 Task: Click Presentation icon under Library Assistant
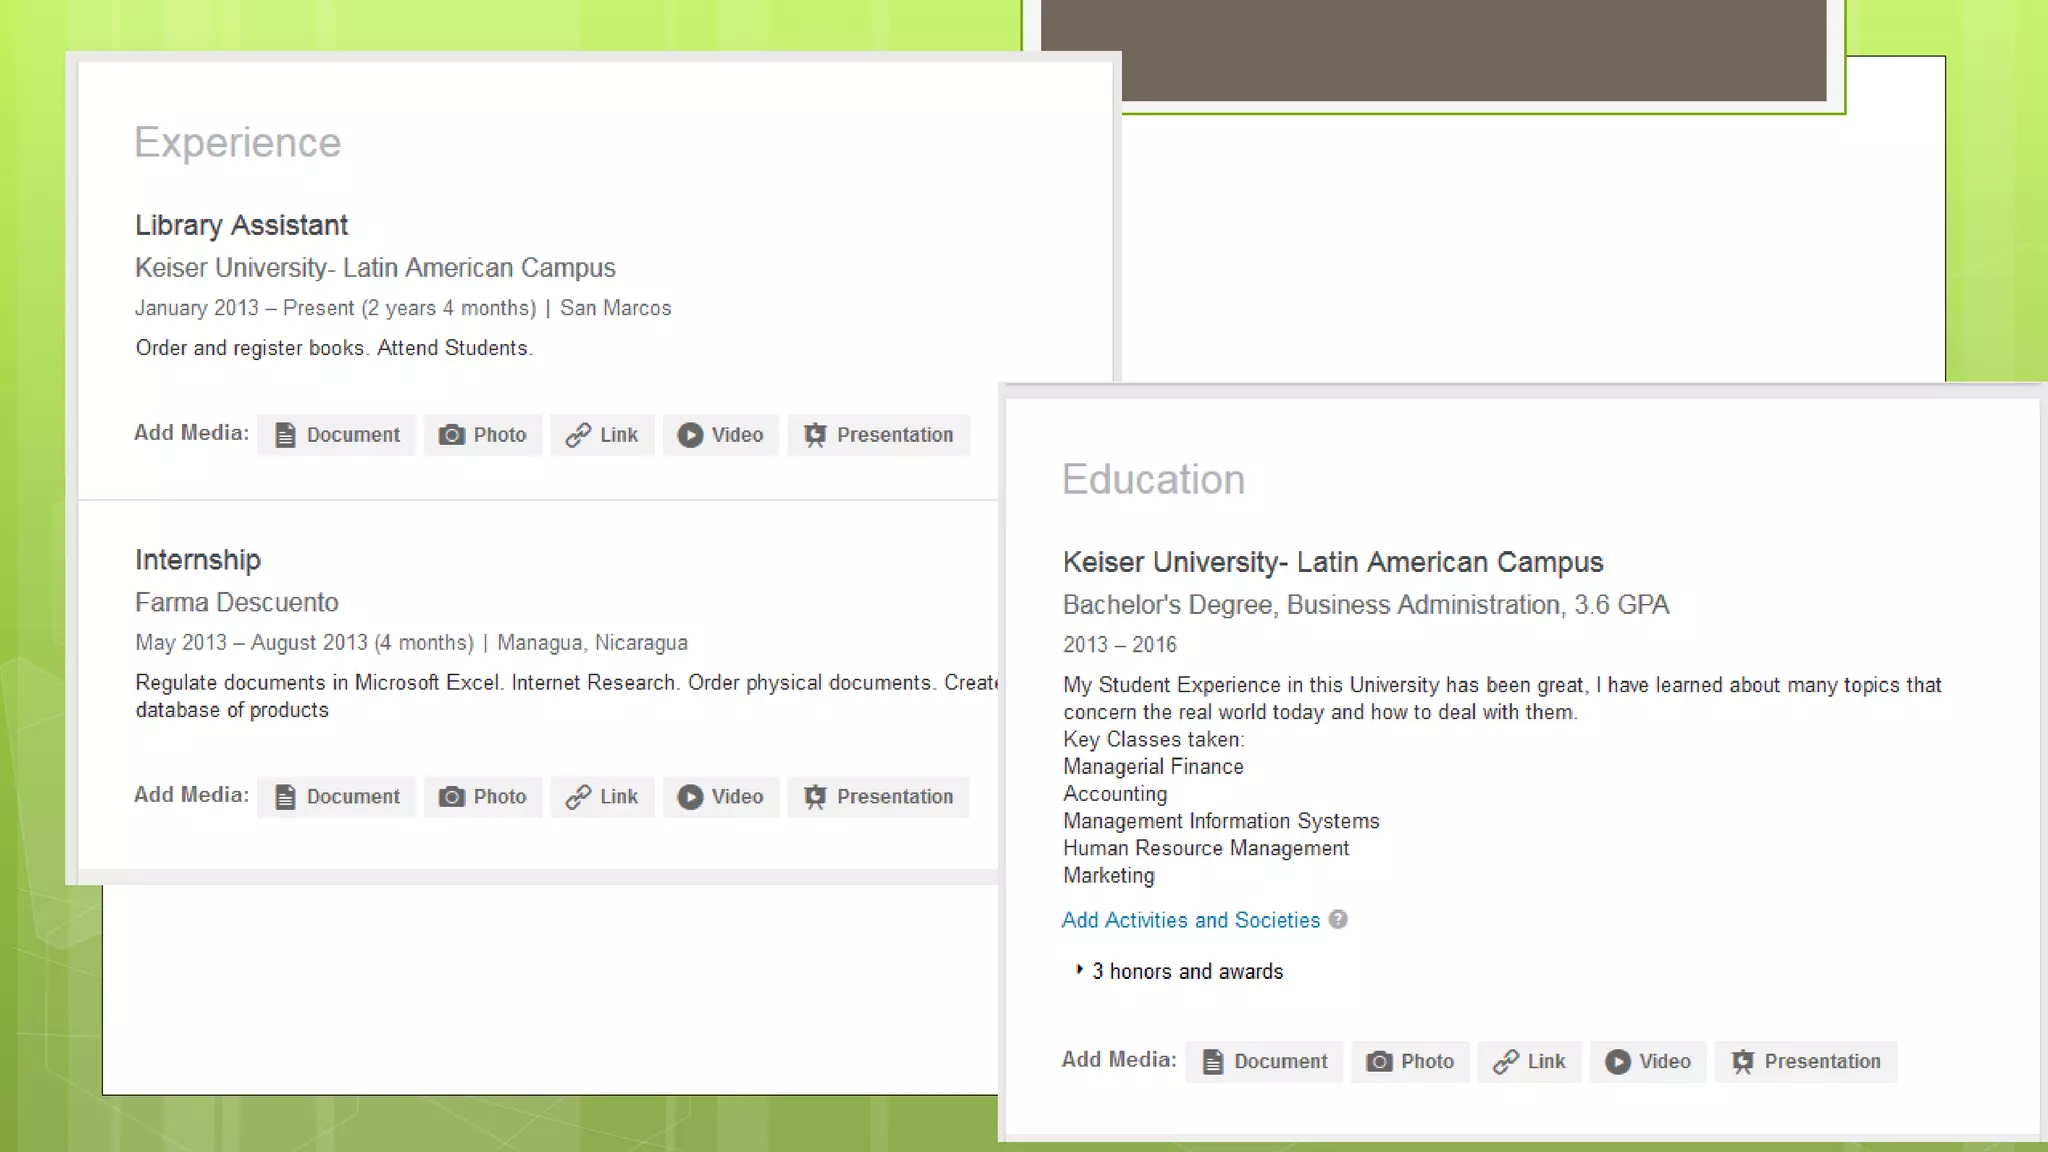815,435
